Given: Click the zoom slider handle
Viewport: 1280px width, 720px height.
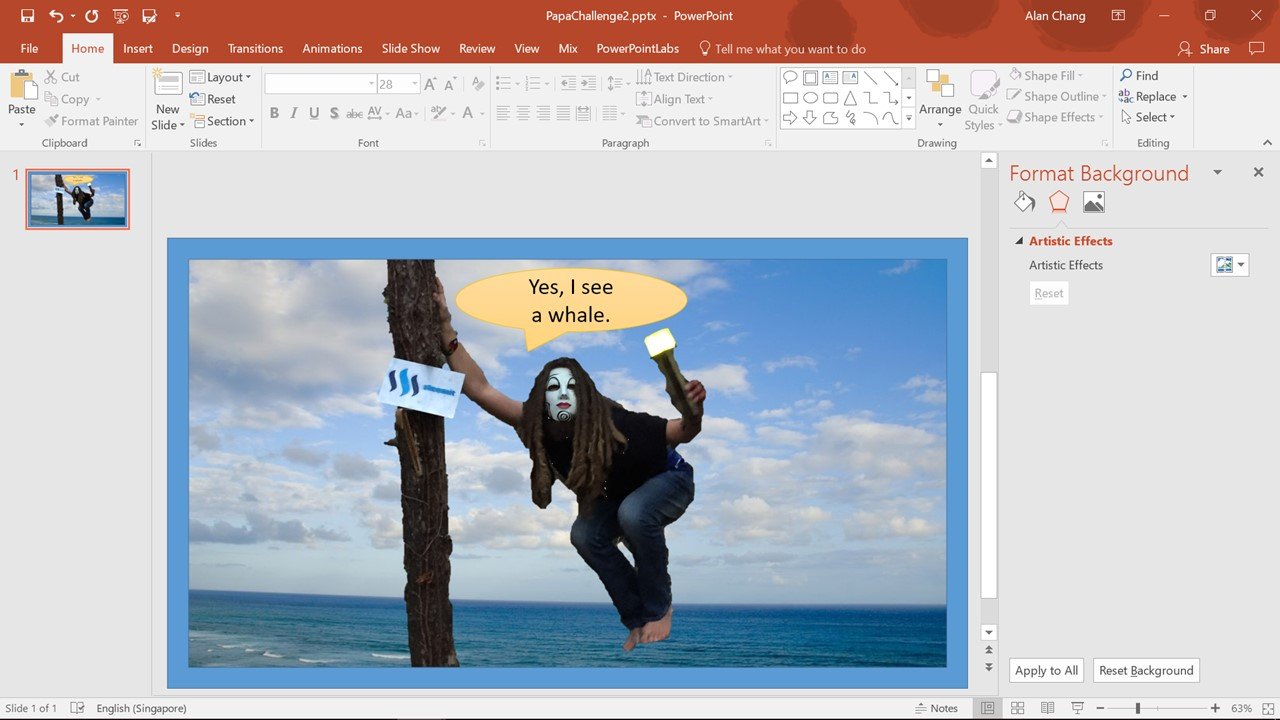Looking at the screenshot, I should [x=1138, y=708].
